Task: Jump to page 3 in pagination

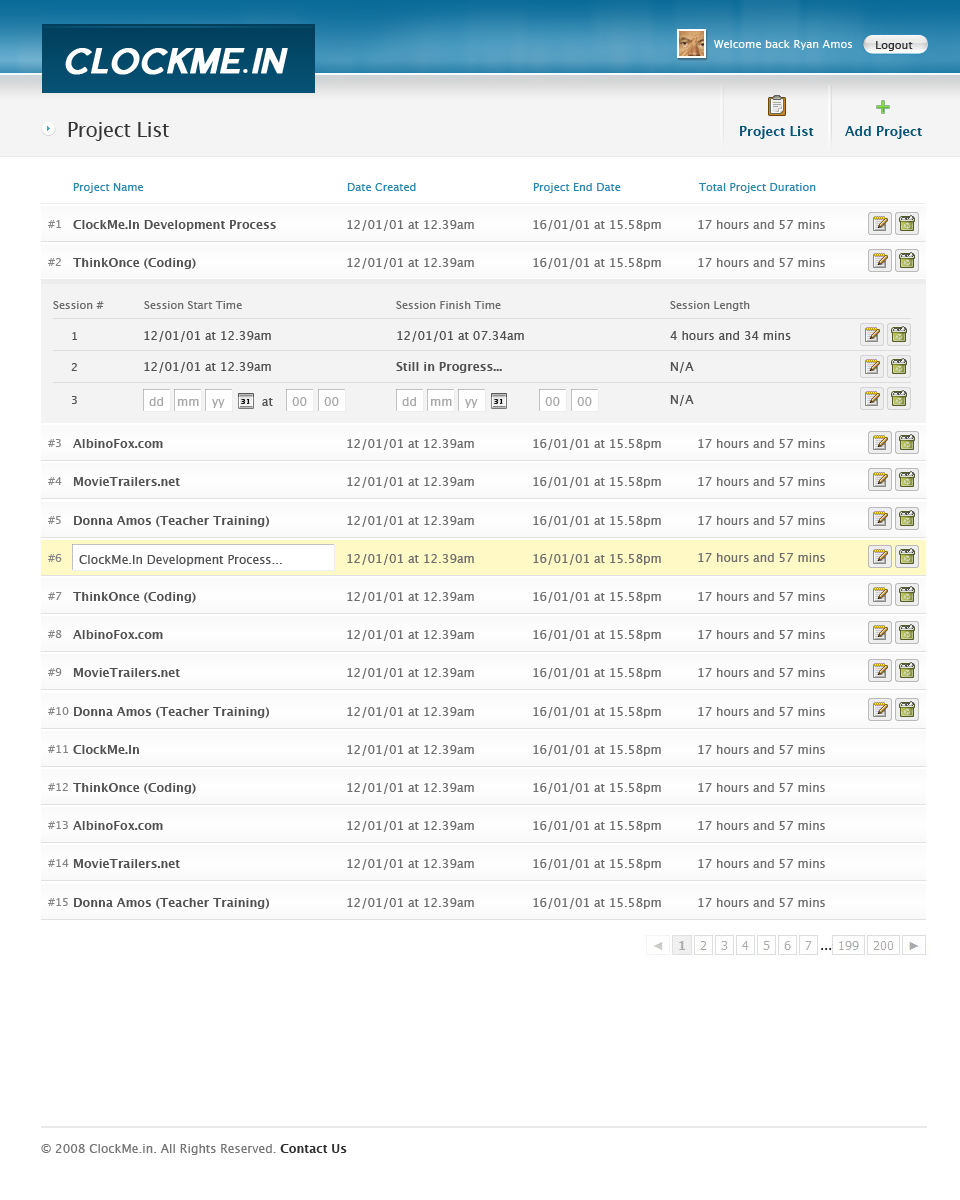Action: point(724,945)
